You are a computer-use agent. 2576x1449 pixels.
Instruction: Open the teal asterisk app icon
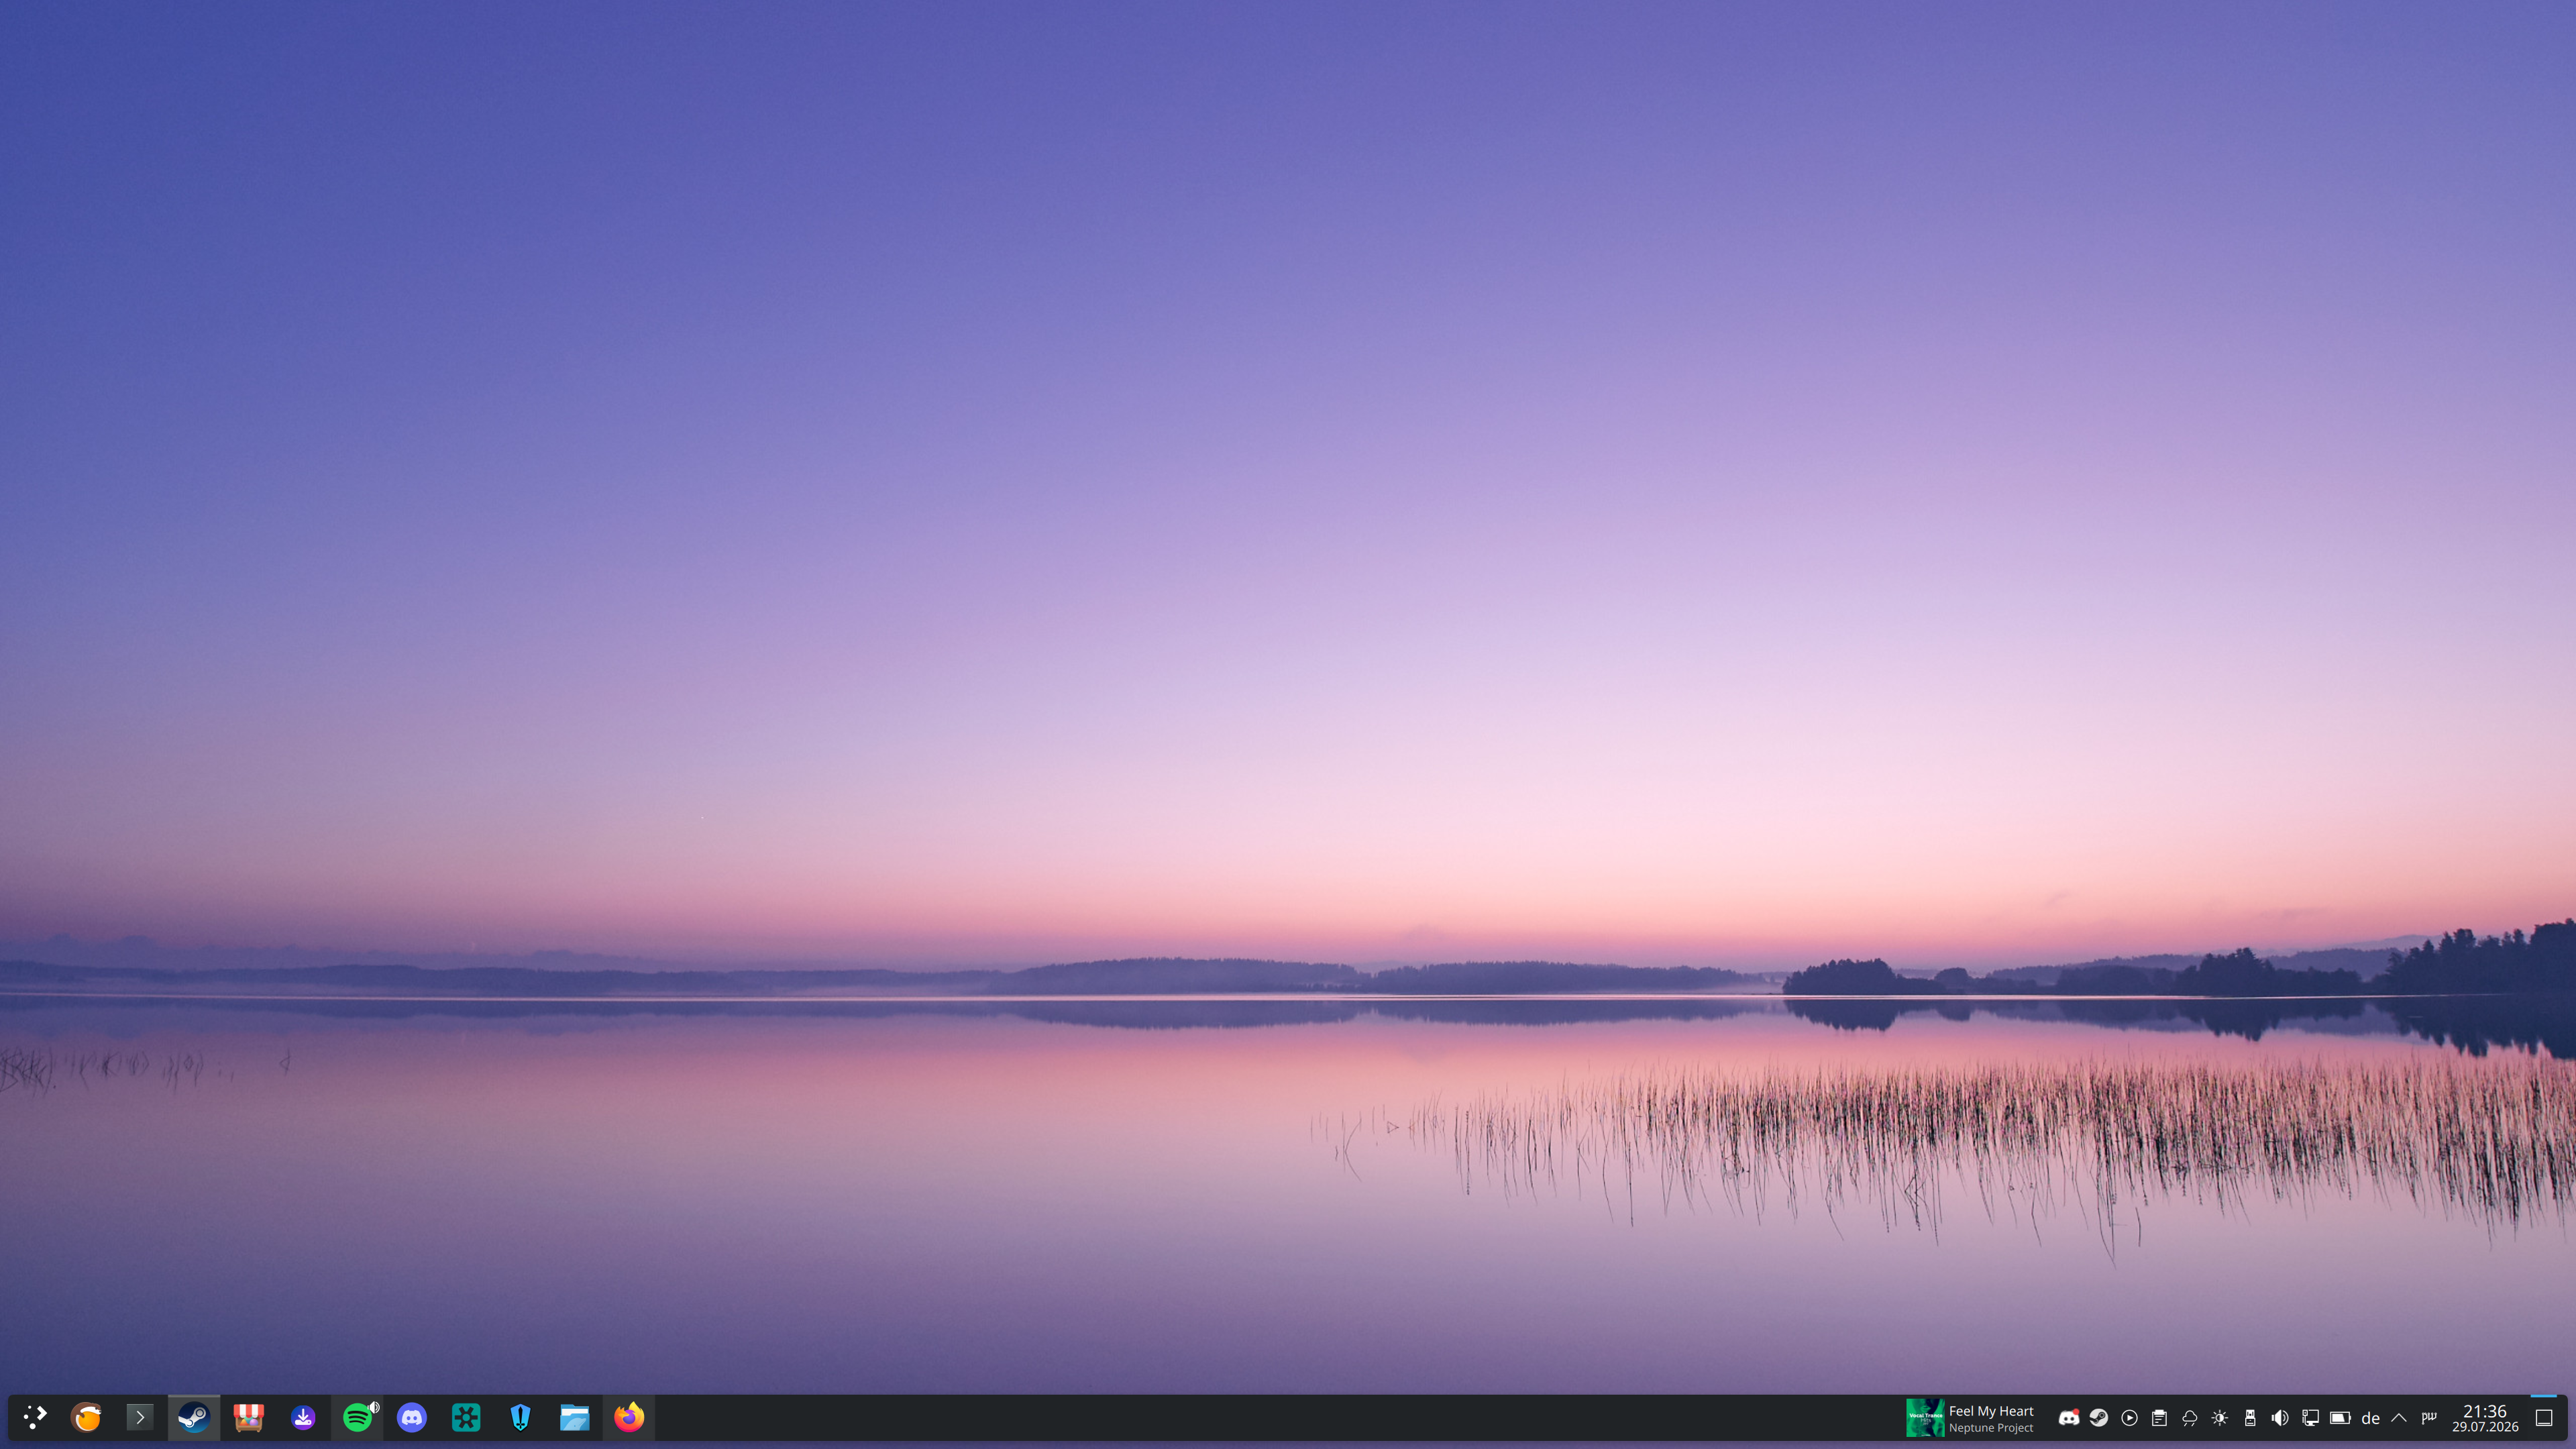(466, 1417)
